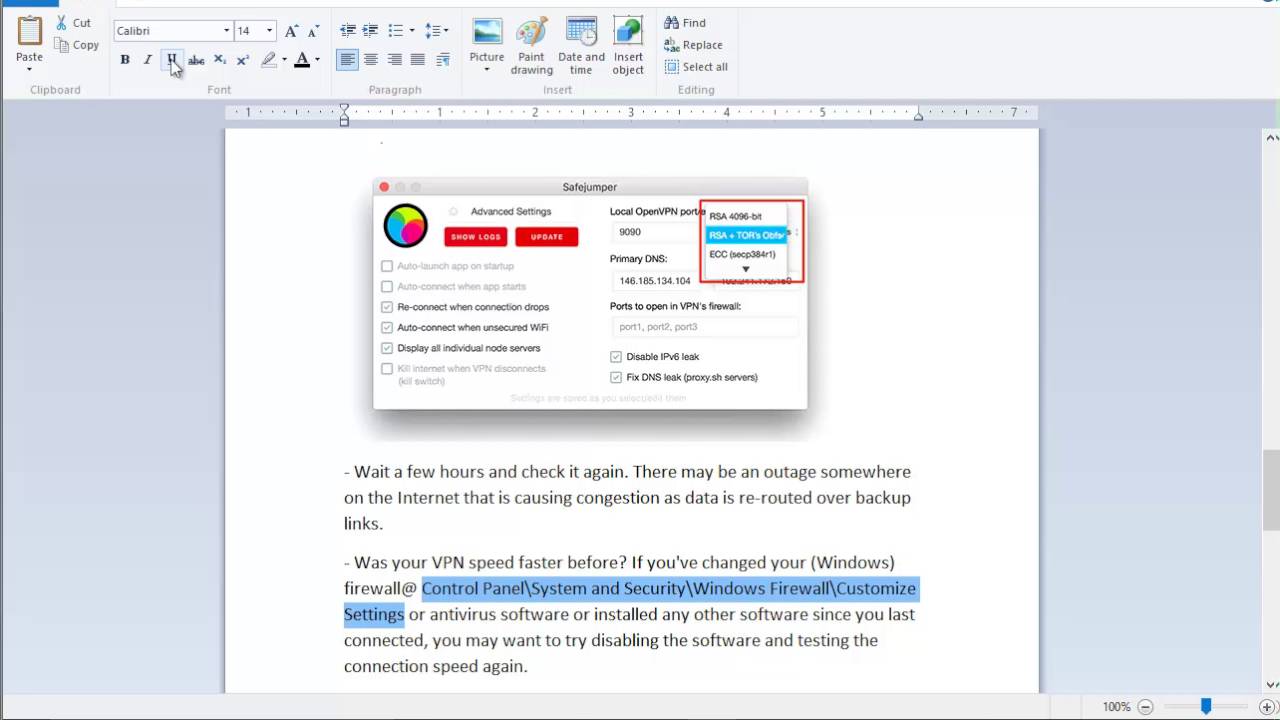The height and width of the screenshot is (720, 1280).
Task: Toggle italic formatting
Action: [148, 60]
